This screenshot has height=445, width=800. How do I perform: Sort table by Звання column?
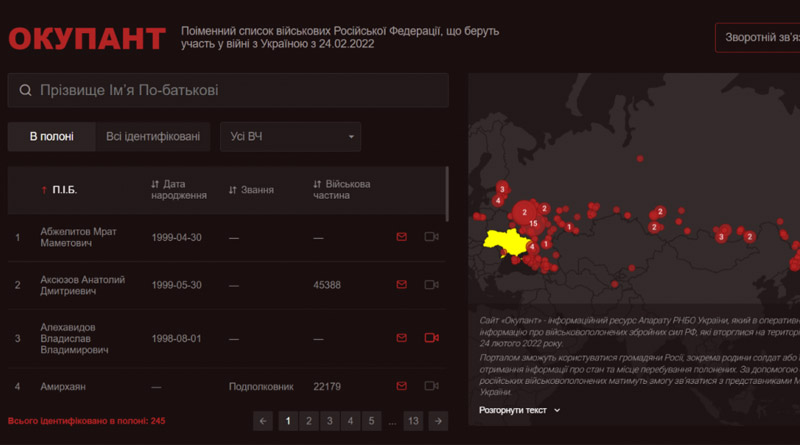coord(251,190)
